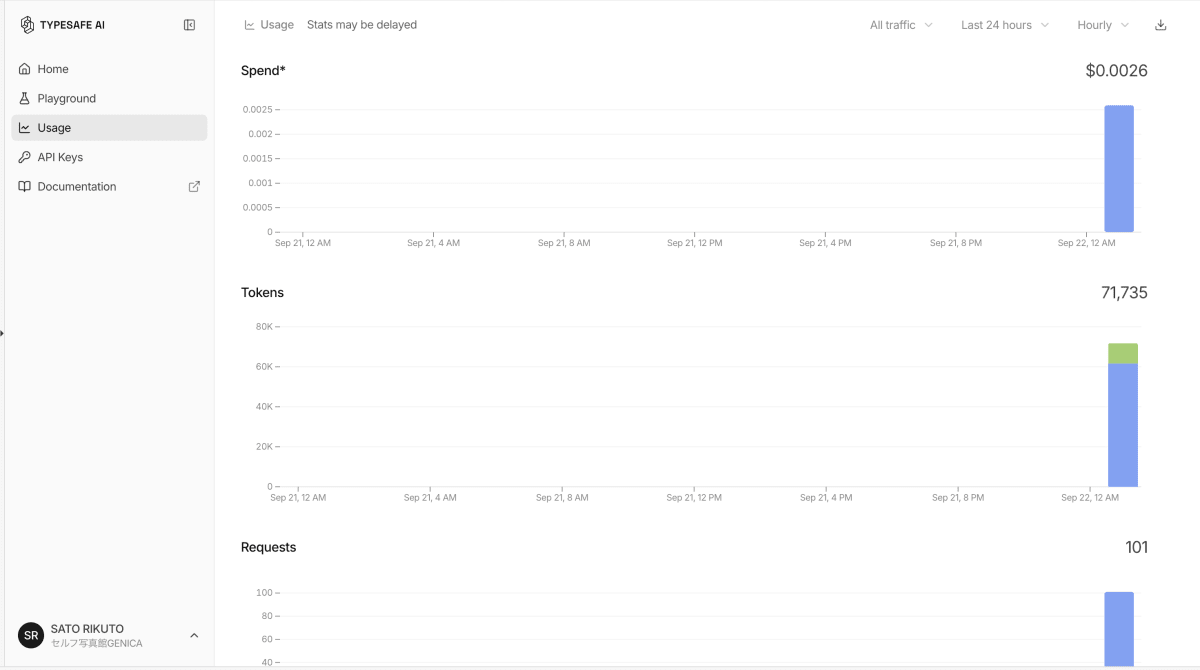Viewport: 1200px width, 670px height.
Task: Click the Stats may be delayed notice
Action: tap(362, 25)
